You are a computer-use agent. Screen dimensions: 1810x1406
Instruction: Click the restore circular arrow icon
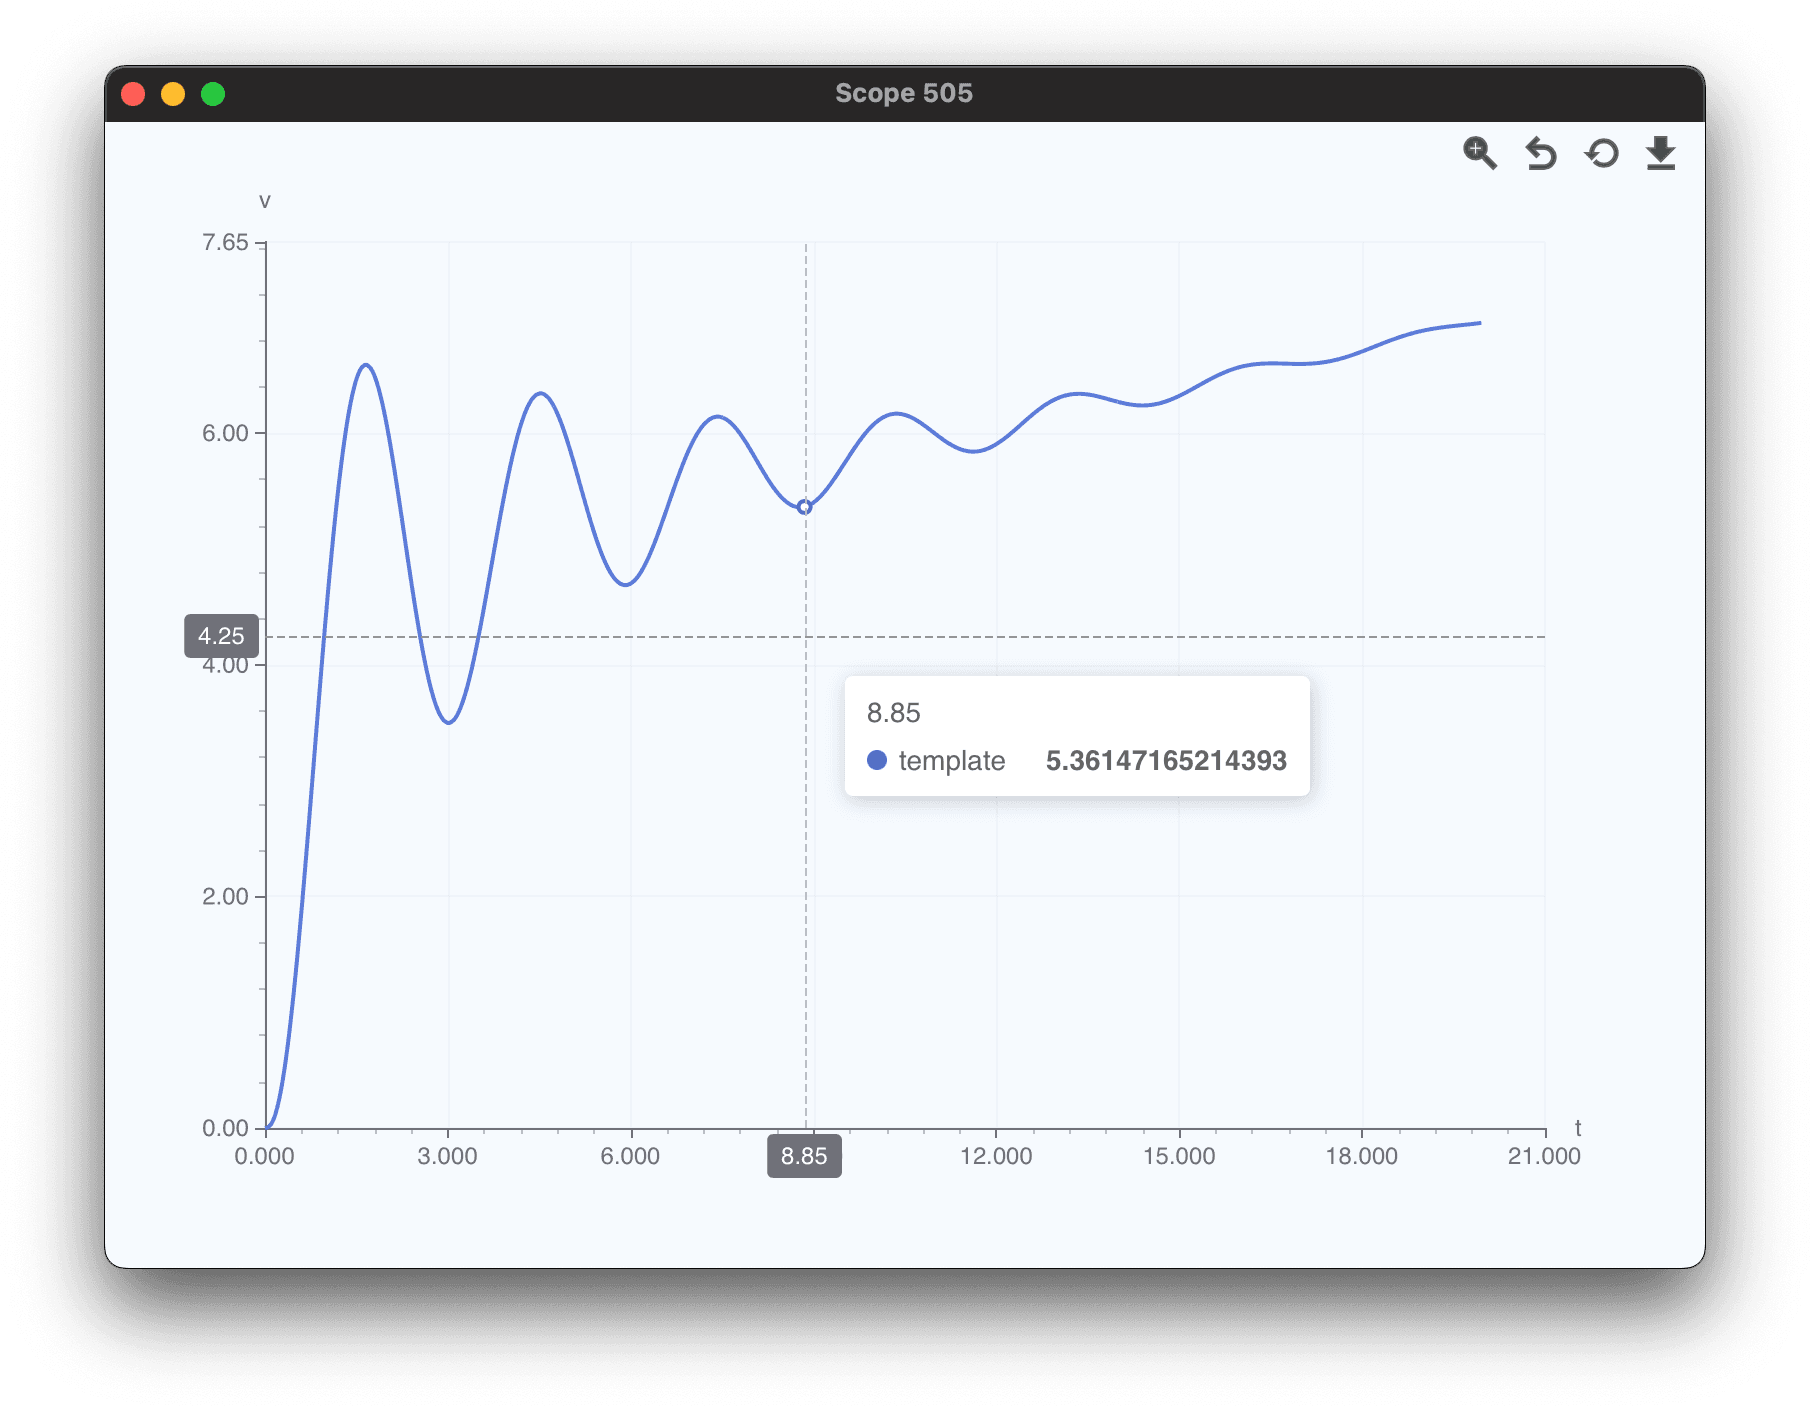click(x=1601, y=154)
